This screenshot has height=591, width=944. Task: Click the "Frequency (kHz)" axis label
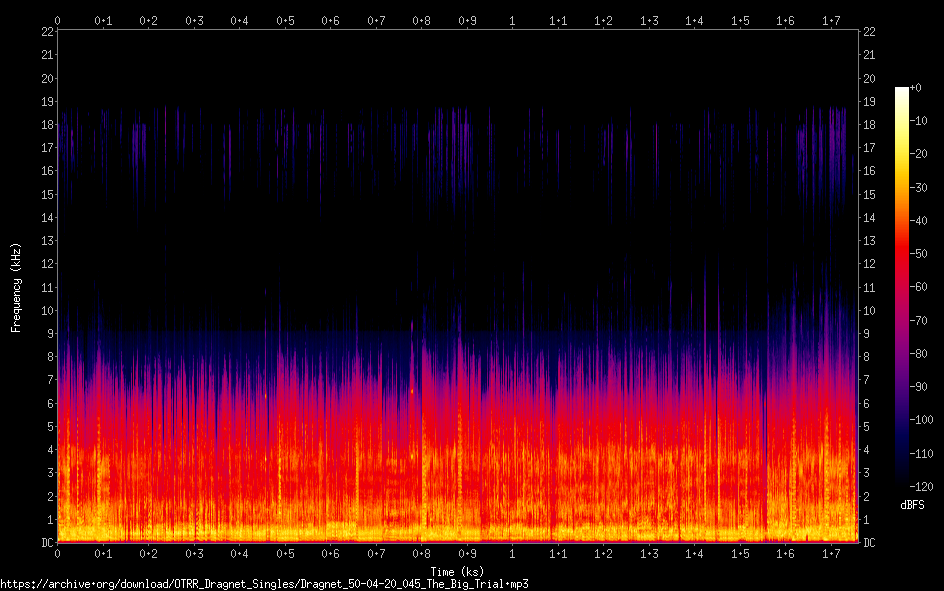(16, 287)
